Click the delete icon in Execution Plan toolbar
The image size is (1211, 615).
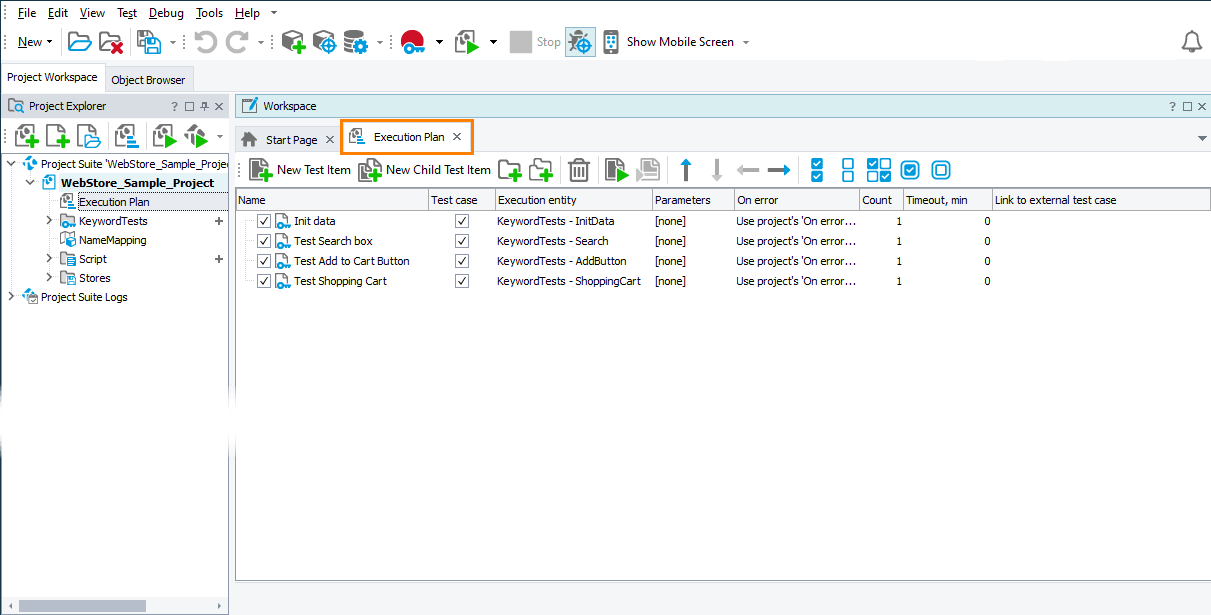[x=578, y=170]
